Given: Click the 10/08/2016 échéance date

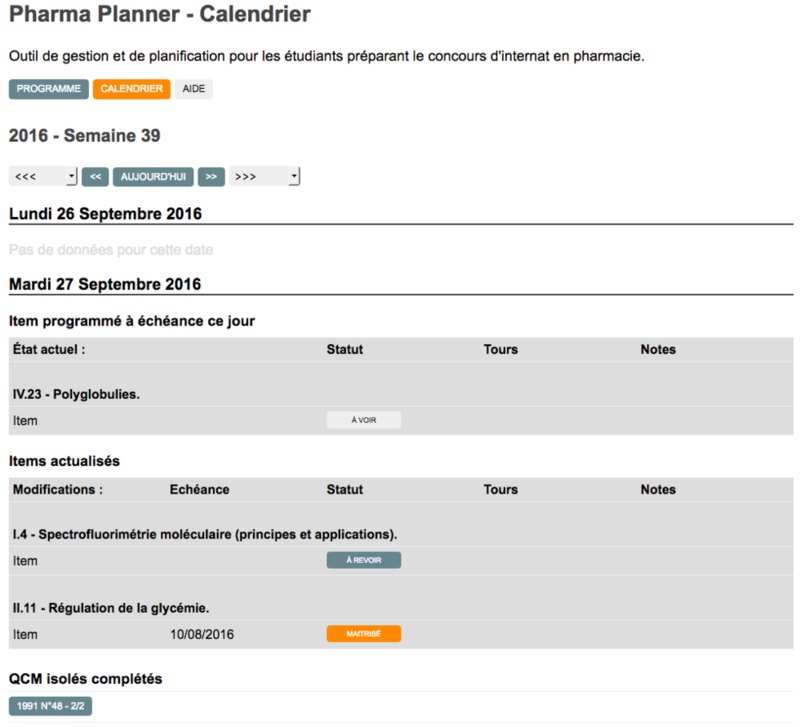Looking at the screenshot, I should coord(200,634).
